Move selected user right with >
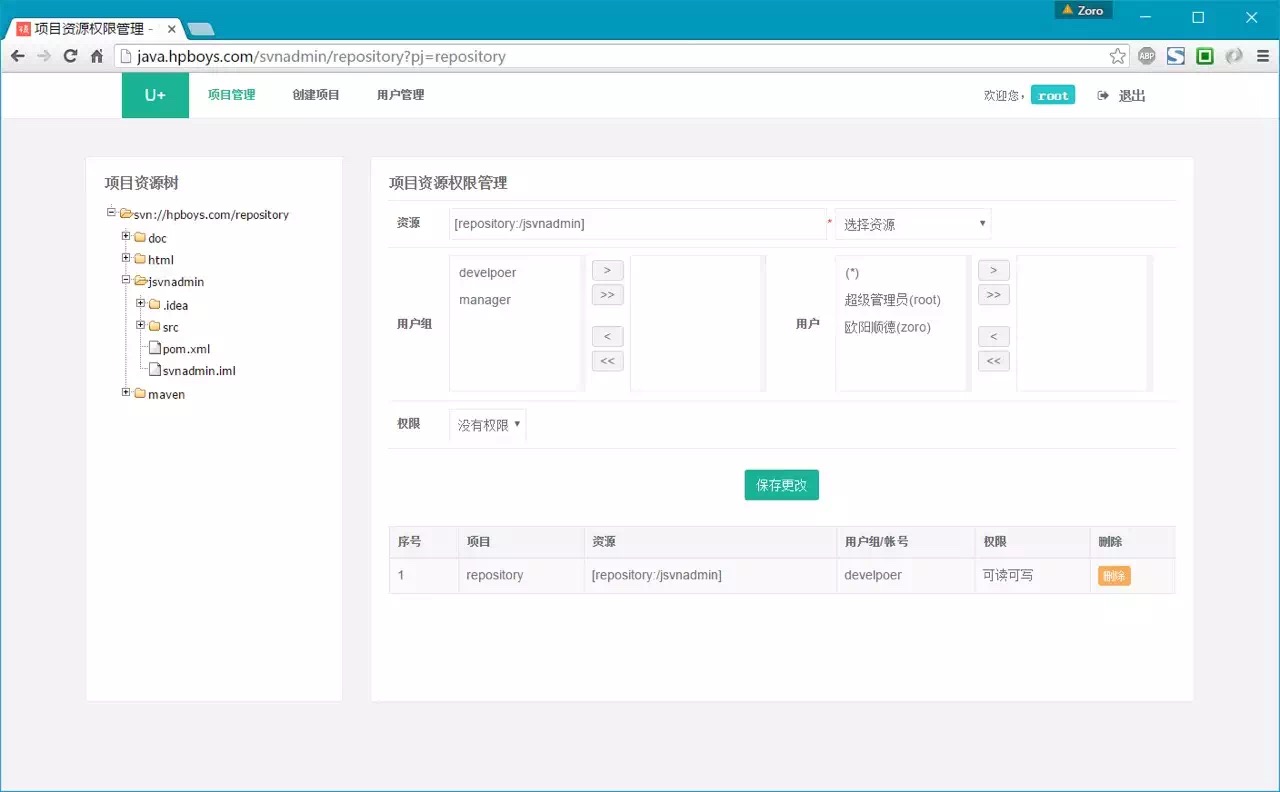This screenshot has height=792, width=1280. 994,270
